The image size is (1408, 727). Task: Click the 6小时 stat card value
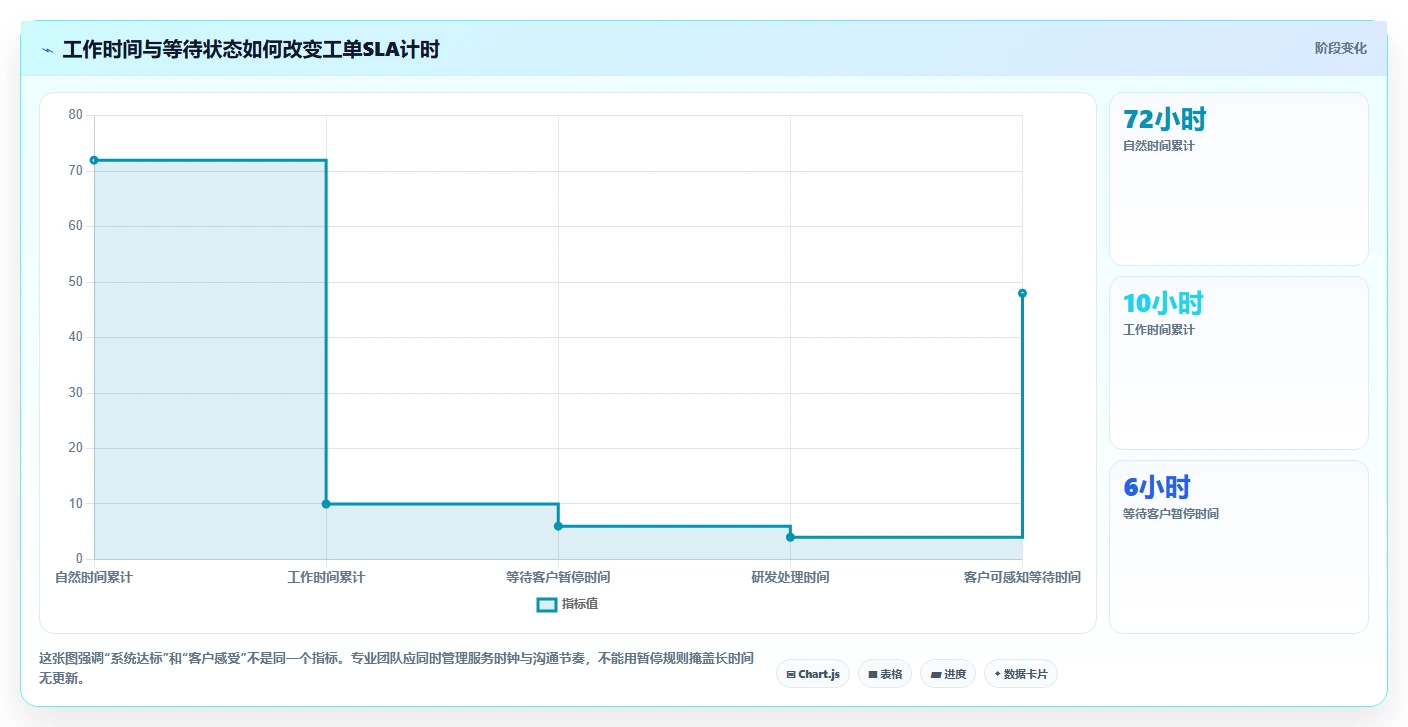(1157, 487)
